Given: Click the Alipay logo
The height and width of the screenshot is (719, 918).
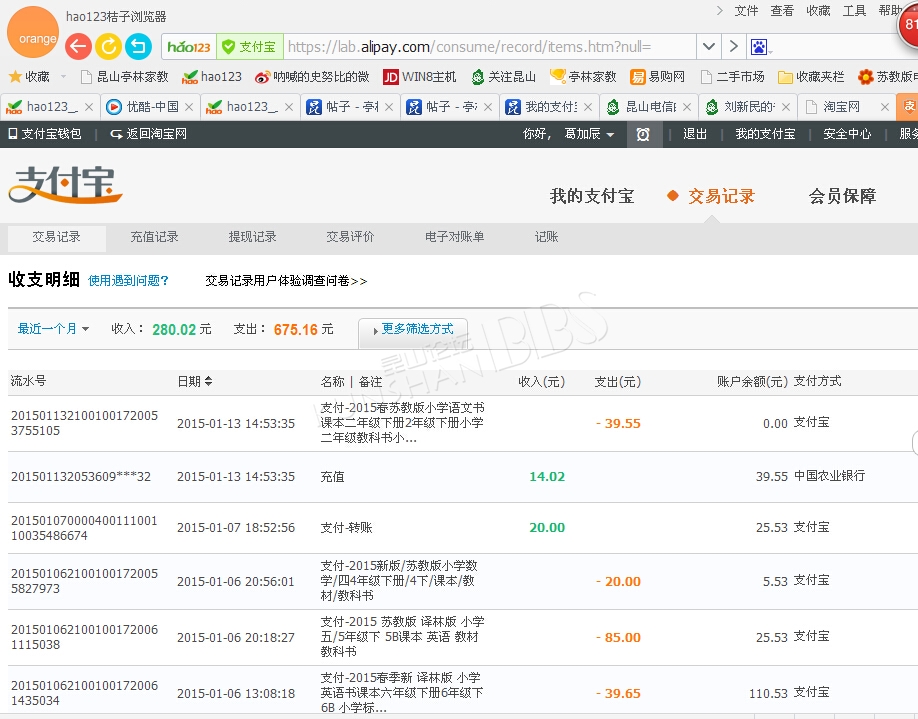Looking at the screenshot, I should (x=66, y=186).
